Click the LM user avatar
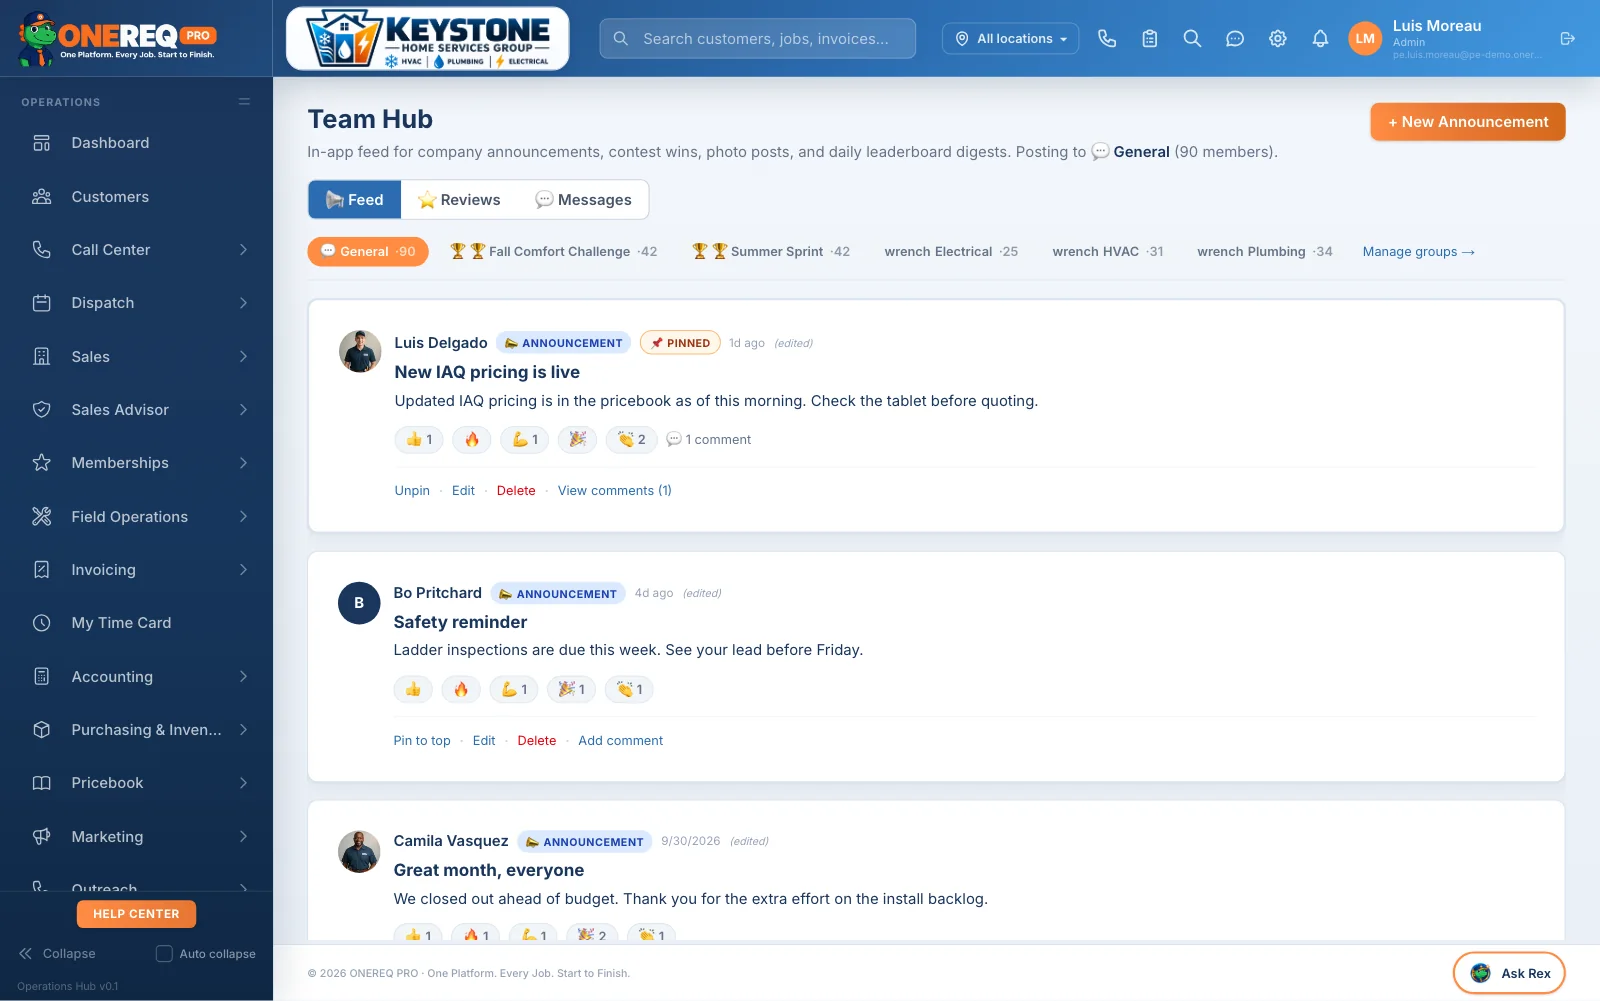The image size is (1600, 1001). [1365, 39]
